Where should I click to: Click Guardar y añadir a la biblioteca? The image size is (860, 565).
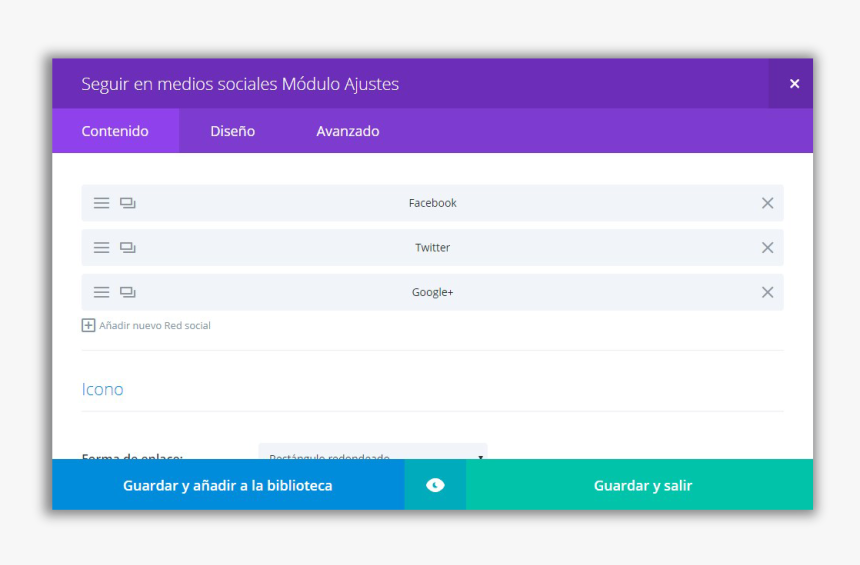click(x=228, y=485)
